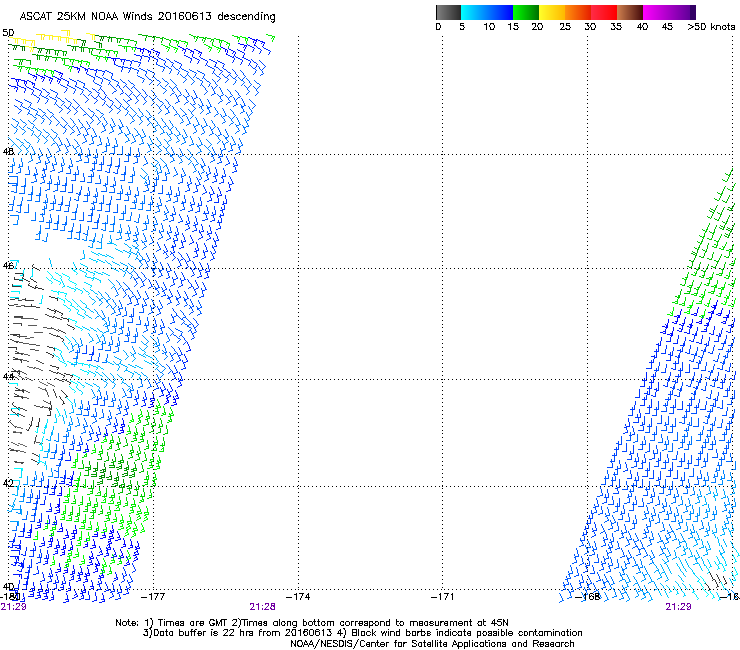The width and height of the screenshot is (740, 650).
Task: Click the NOAA/NESDIS Center for Satellite Applications credit
Action: 432,644
